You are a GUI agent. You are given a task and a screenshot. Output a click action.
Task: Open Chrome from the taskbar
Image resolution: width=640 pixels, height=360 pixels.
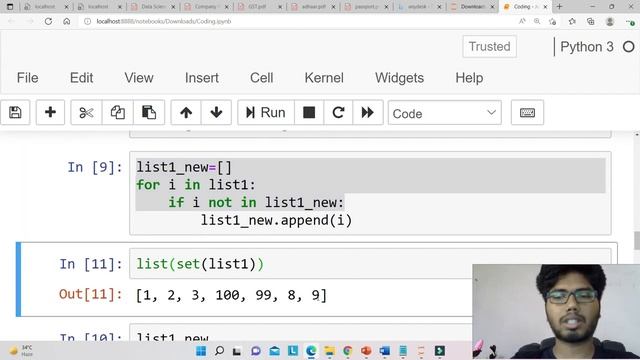(x=348, y=351)
